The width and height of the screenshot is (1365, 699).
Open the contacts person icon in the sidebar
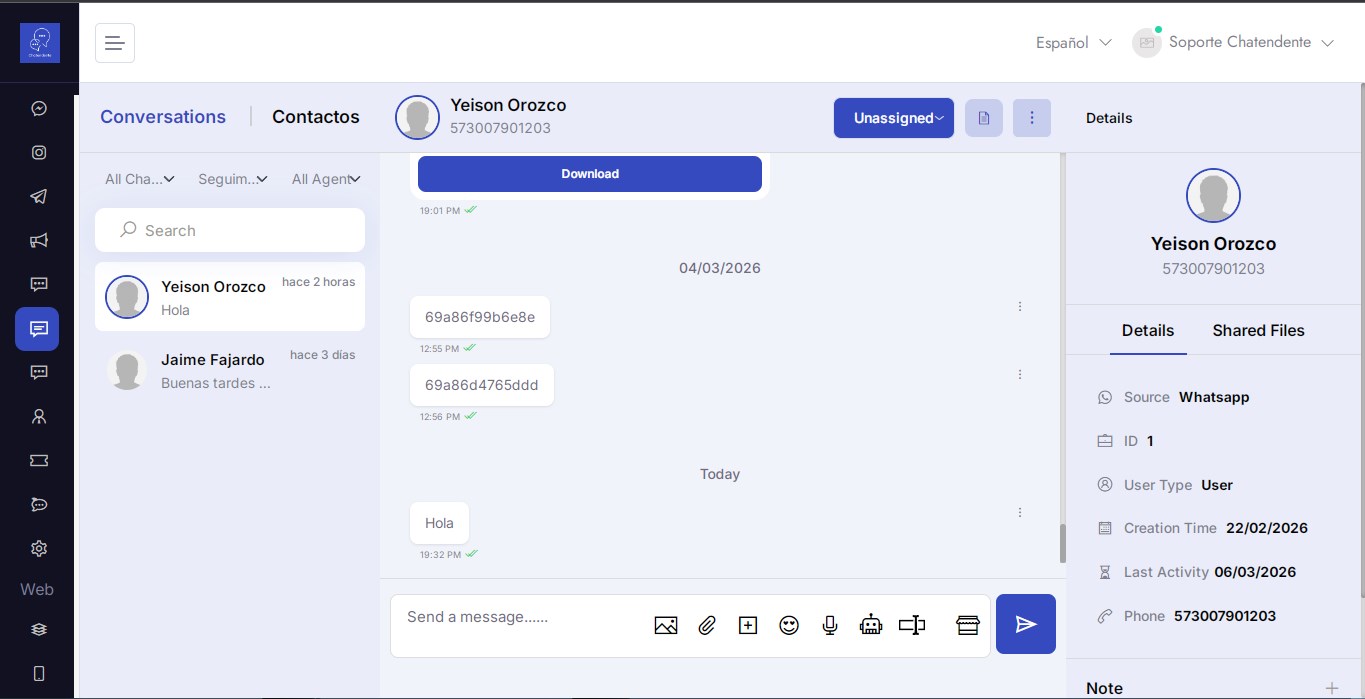click(x=37, y=416)
